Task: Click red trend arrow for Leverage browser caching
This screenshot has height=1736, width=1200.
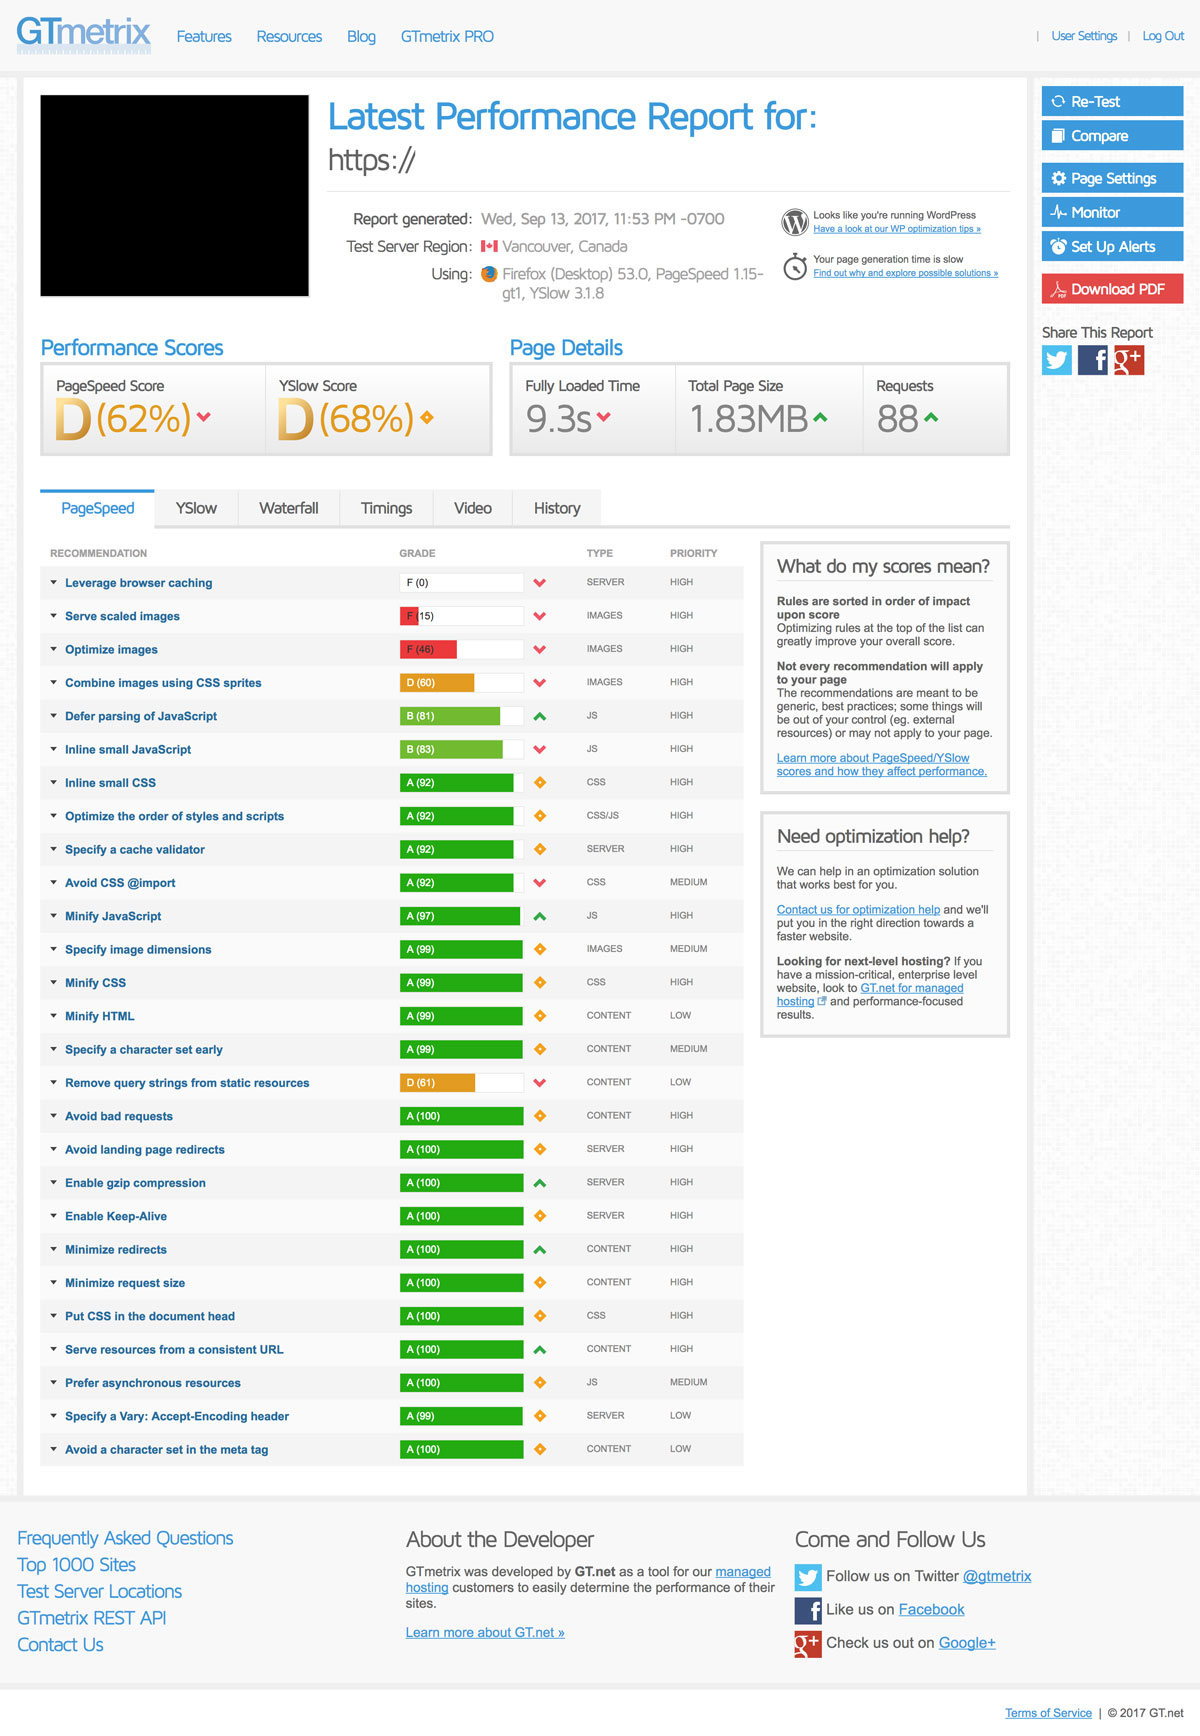Action: tap(540, 583)
